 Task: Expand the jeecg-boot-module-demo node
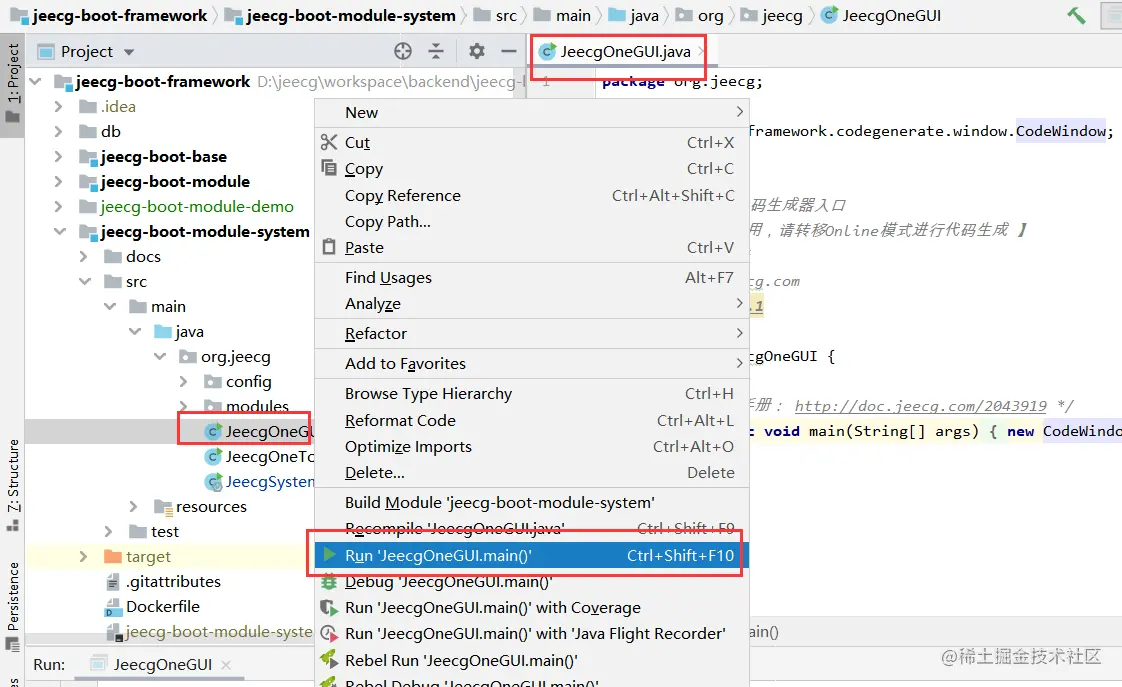coord(58,207)
